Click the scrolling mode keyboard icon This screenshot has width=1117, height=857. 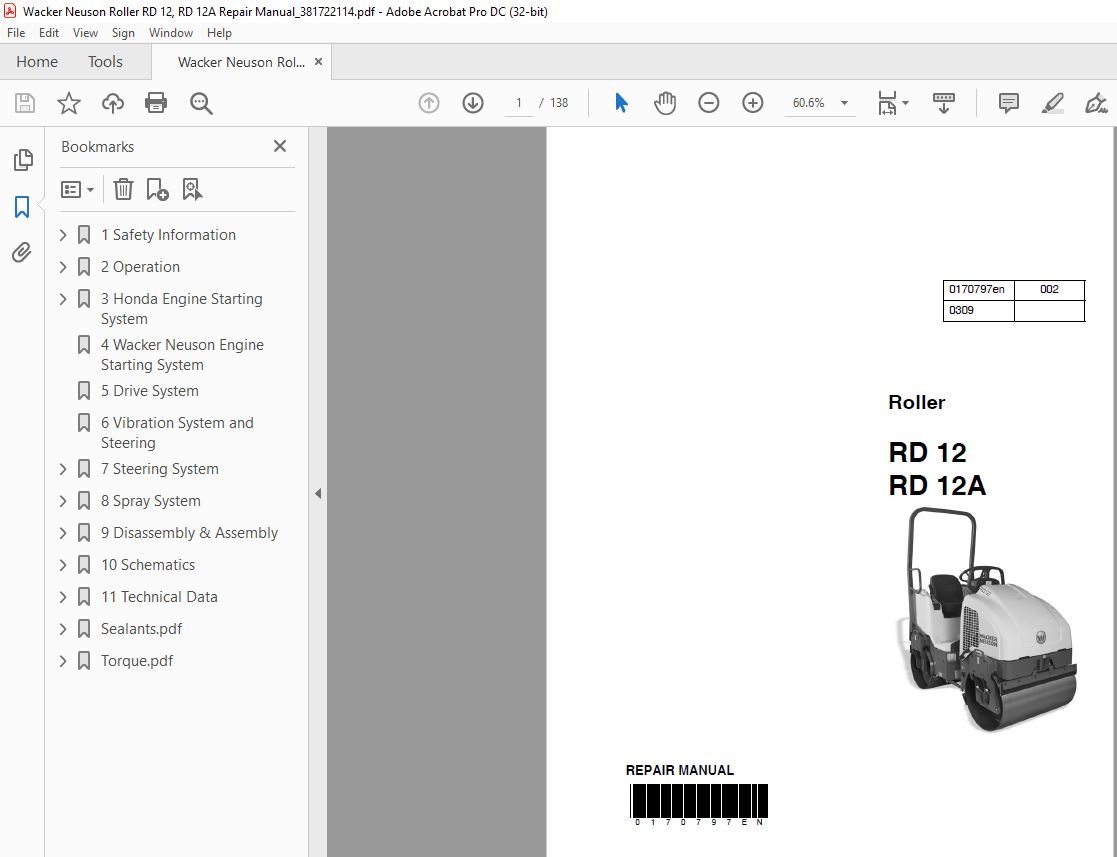tap(944, 103)
